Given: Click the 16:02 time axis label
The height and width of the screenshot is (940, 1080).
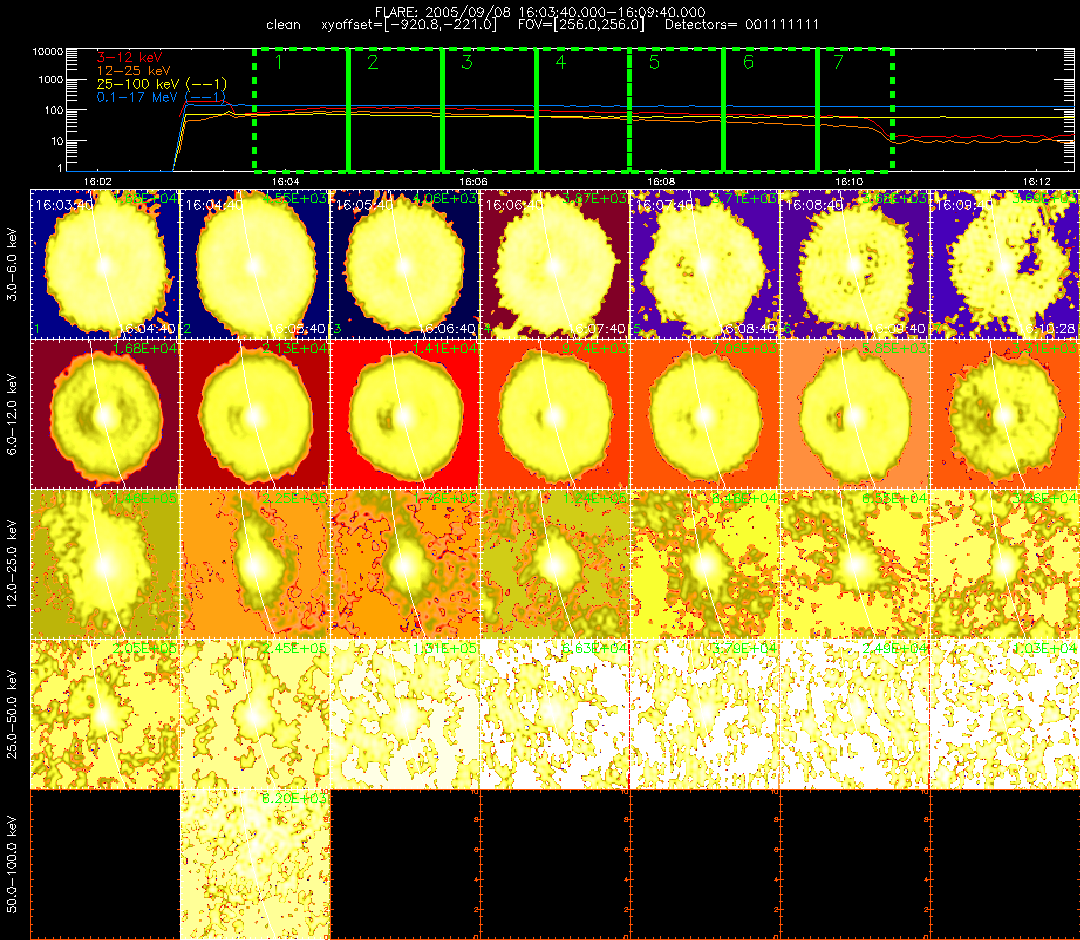Looking at the screenshot, I should coord(97,181).
